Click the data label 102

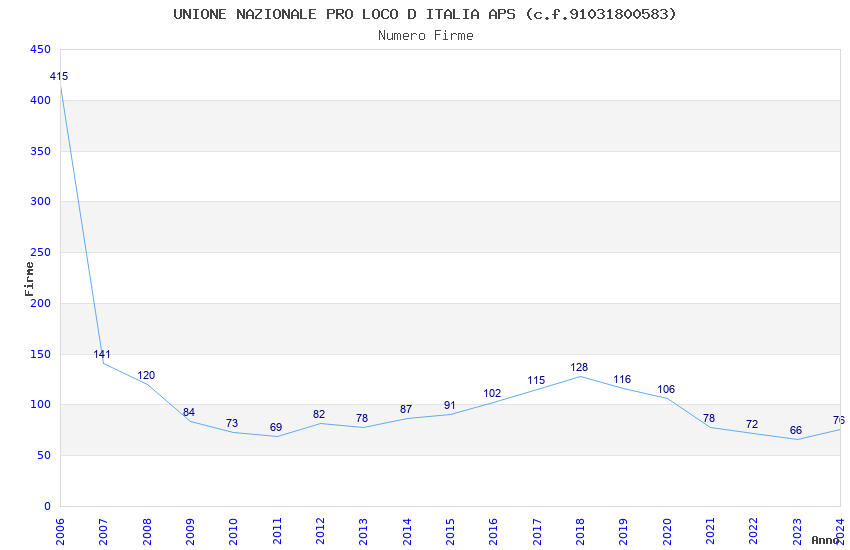492,393
